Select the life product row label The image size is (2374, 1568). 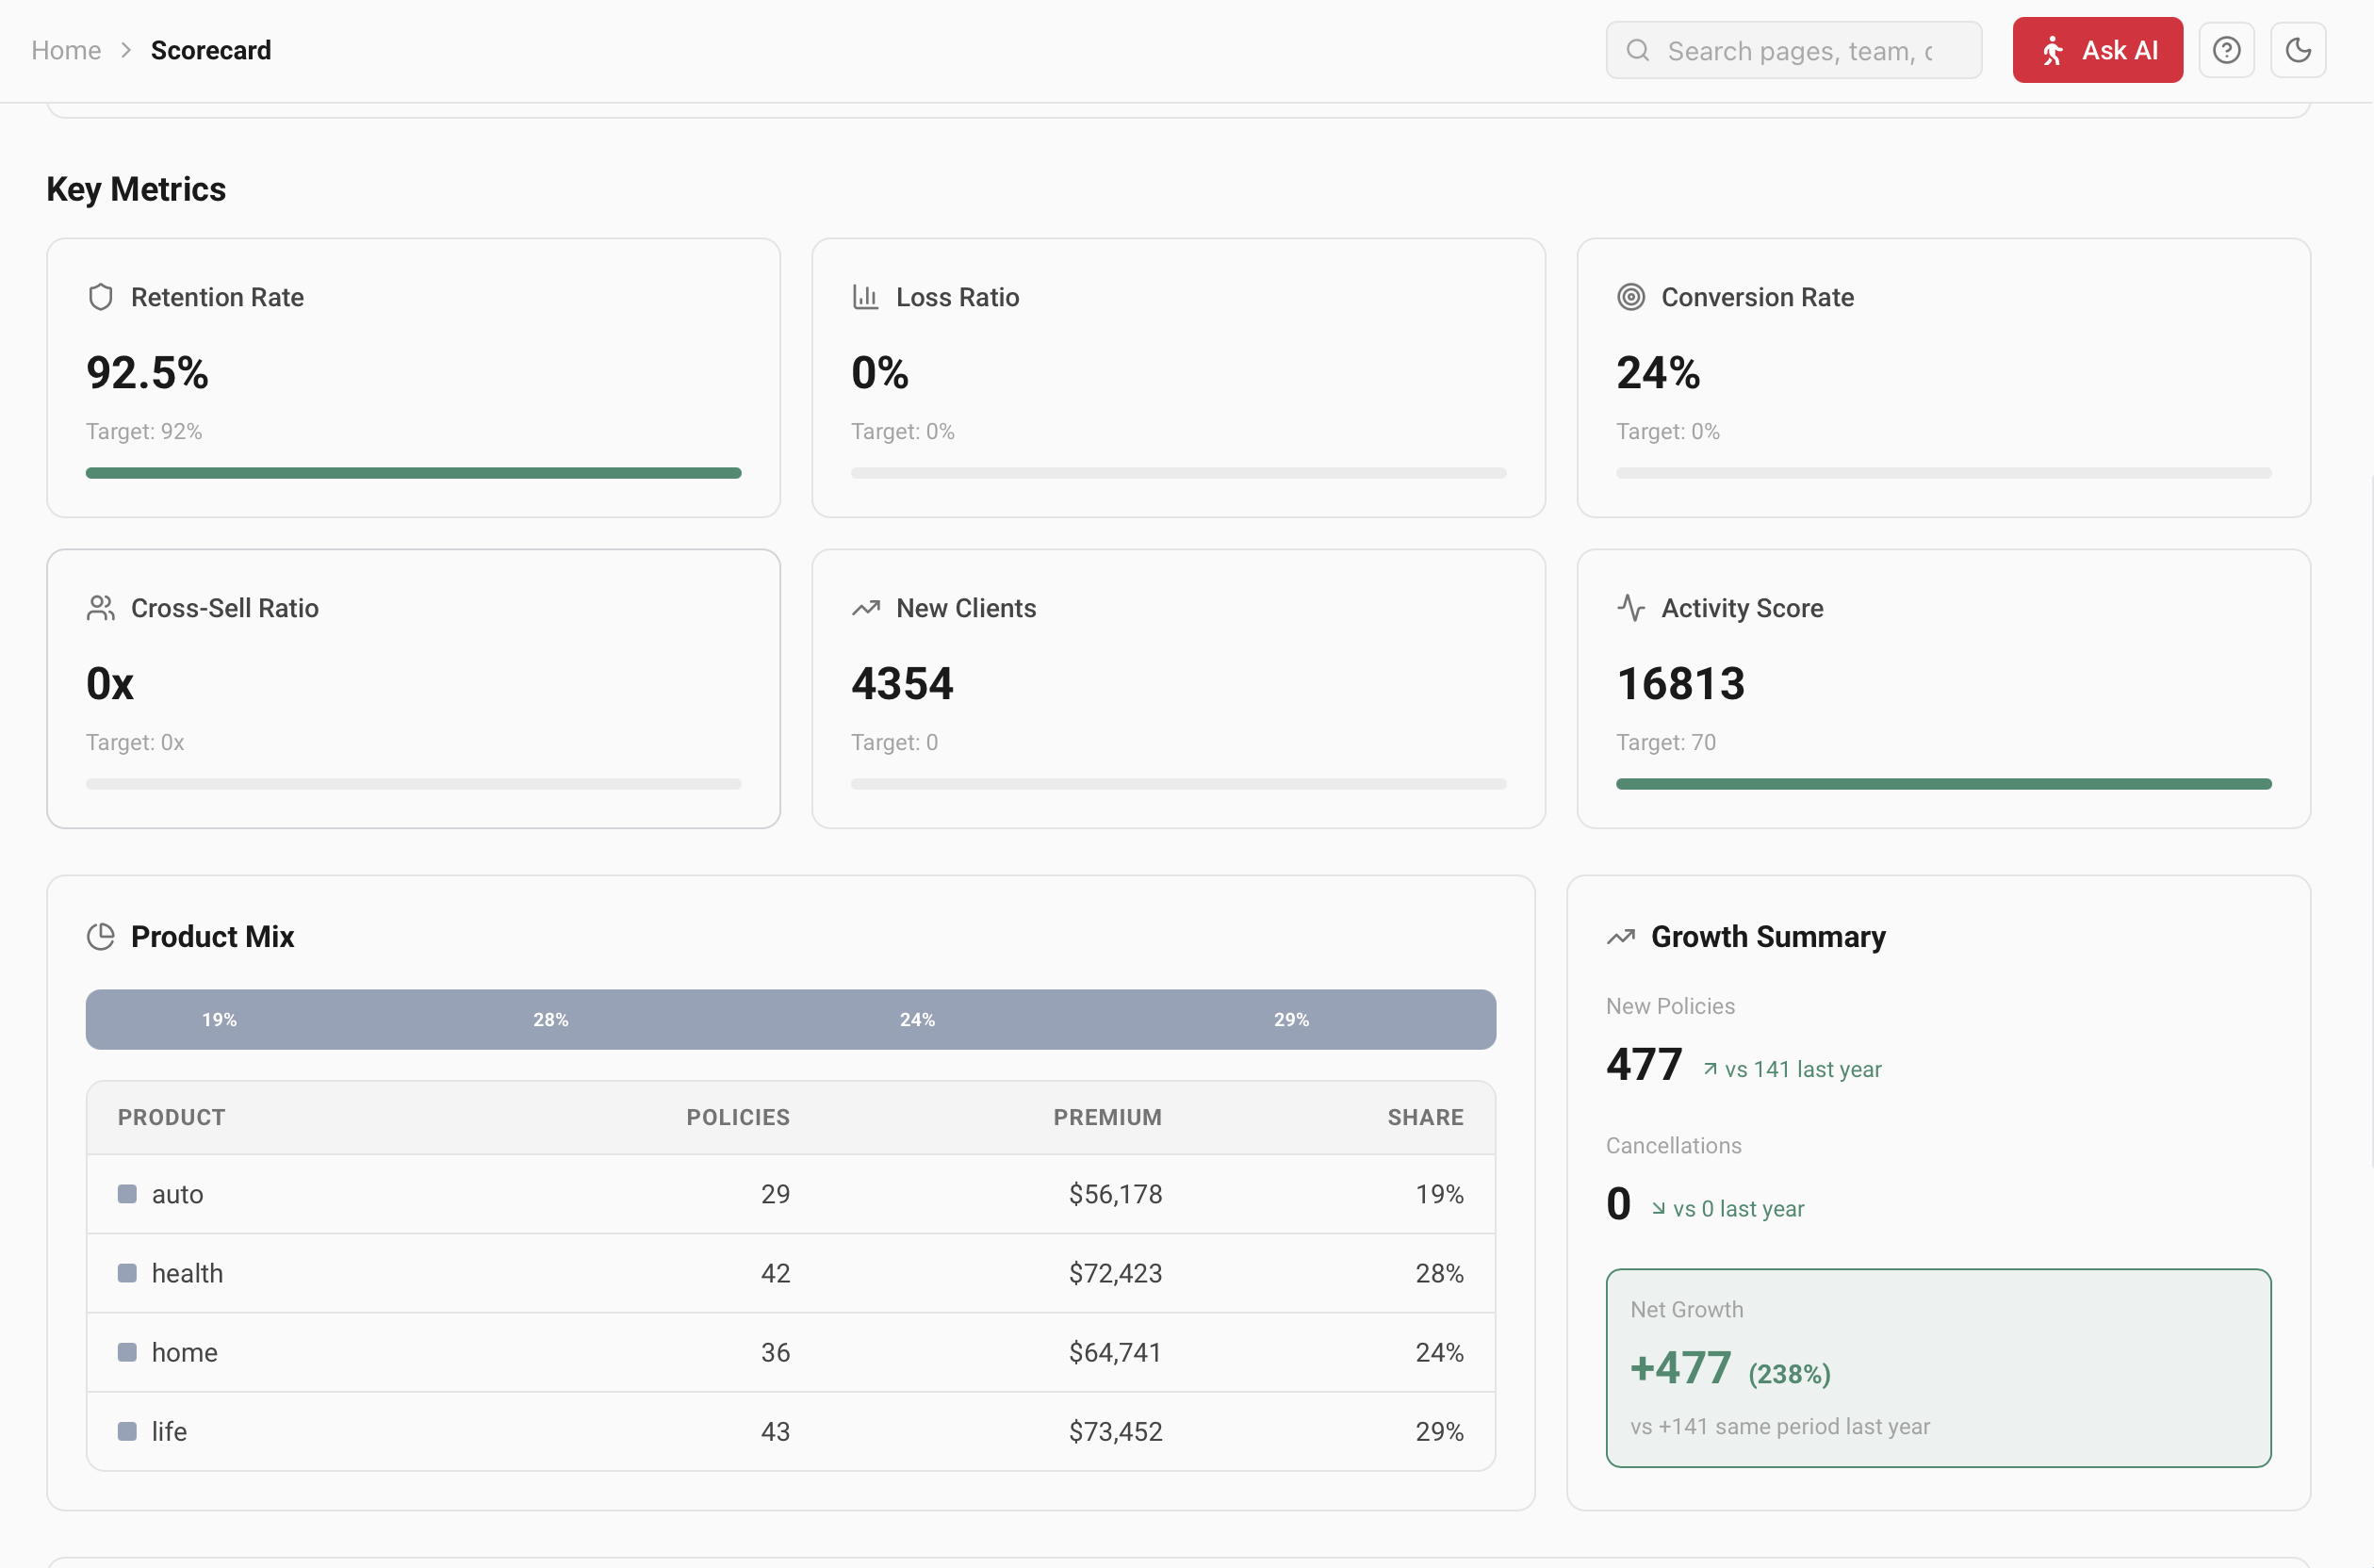pyautogui.click(x=169, y=1431)
